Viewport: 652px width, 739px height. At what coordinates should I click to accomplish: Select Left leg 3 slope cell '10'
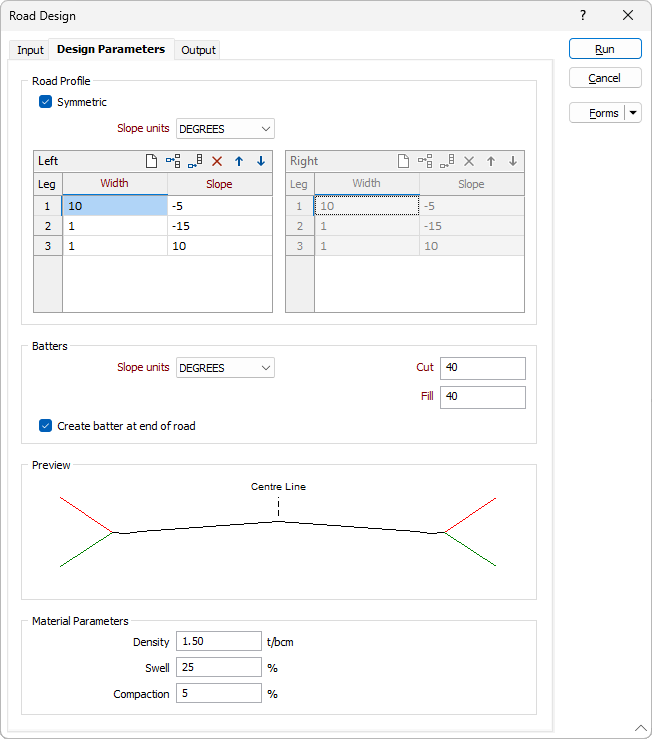coord(220,246)
